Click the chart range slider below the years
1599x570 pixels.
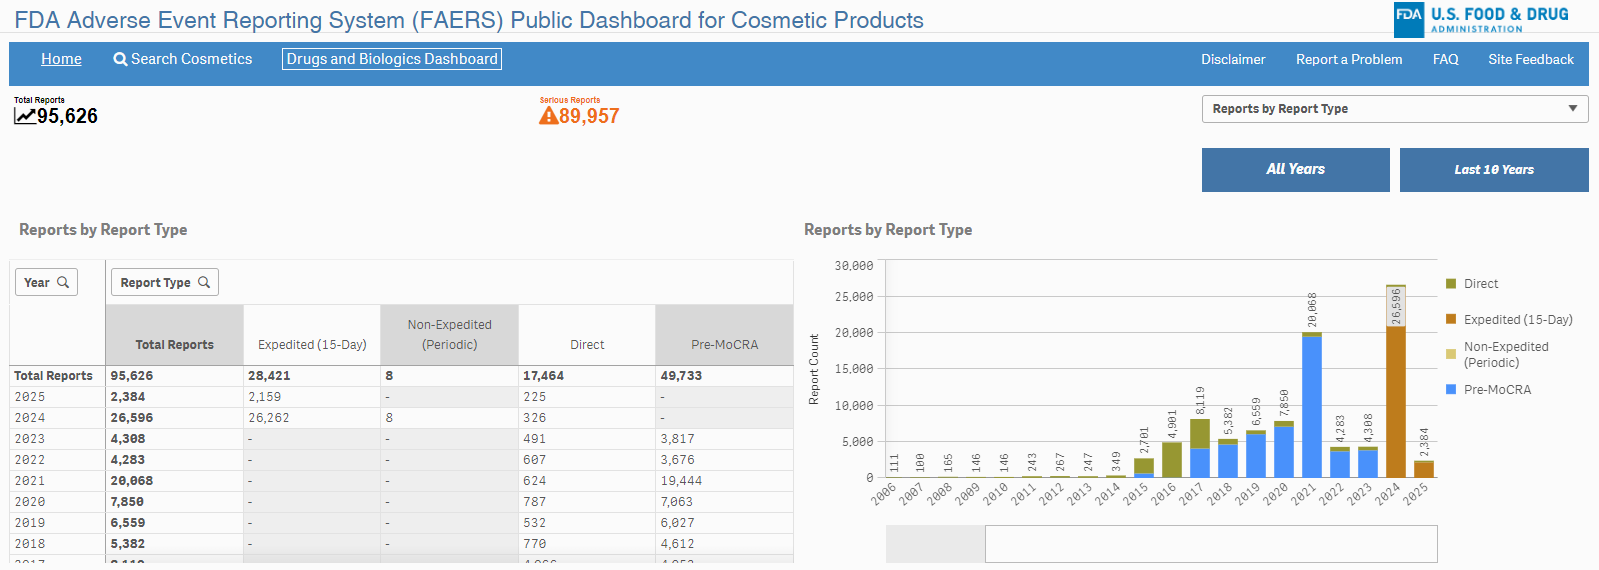point(1210,544)
